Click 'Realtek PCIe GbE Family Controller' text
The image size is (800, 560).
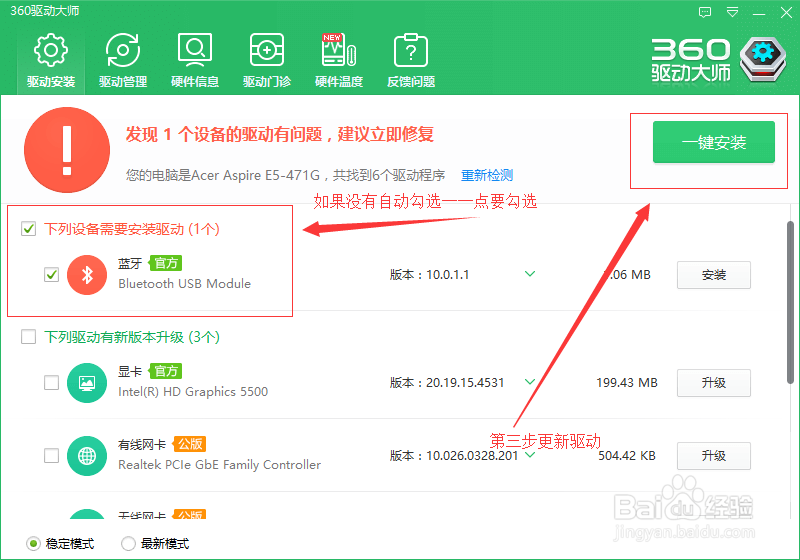tap(219, 465)
